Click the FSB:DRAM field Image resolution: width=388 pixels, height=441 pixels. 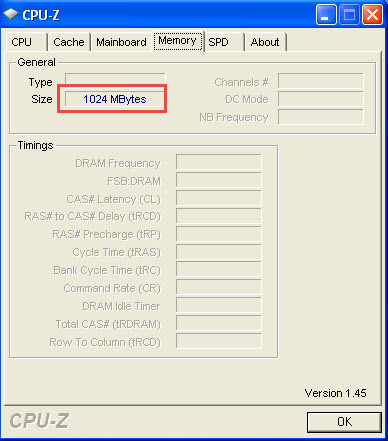pyautogui.click(x=219, y=180)
